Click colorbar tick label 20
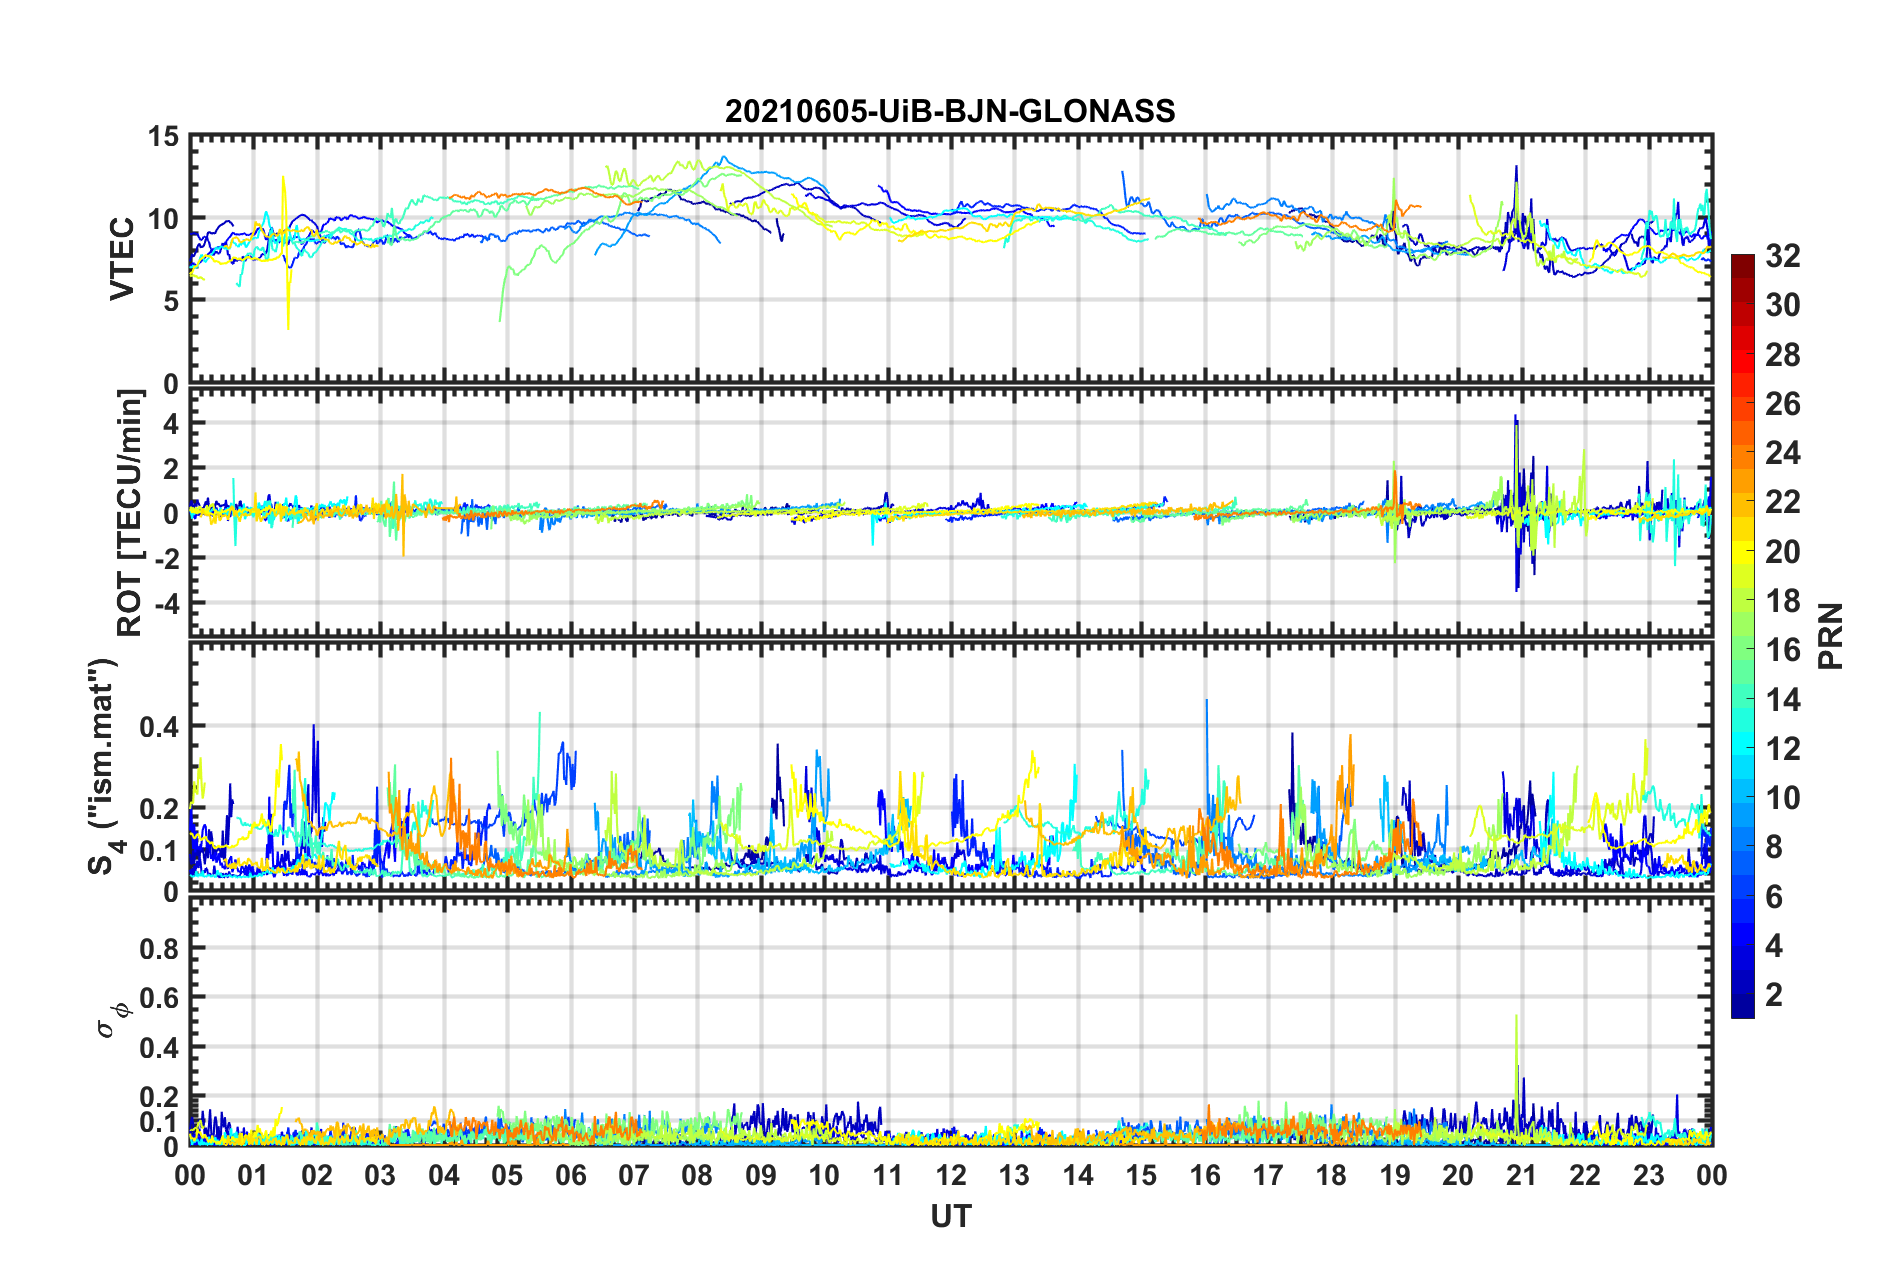1902x1272 pixels. 1782,552
